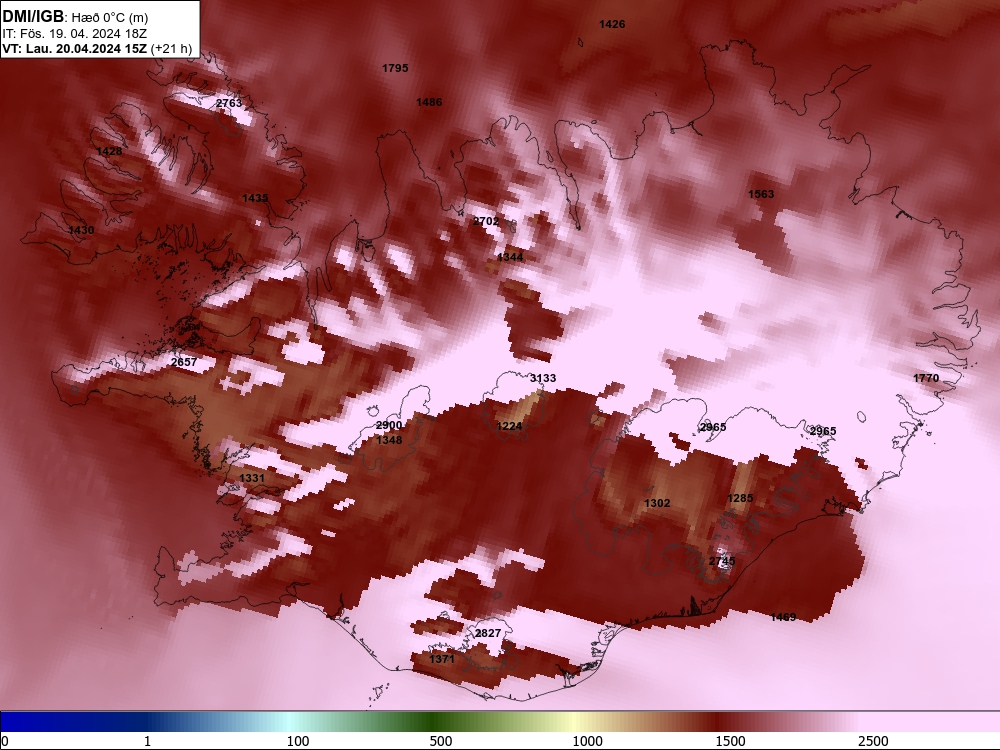Click the map value 1371

(x=441, y=659)
